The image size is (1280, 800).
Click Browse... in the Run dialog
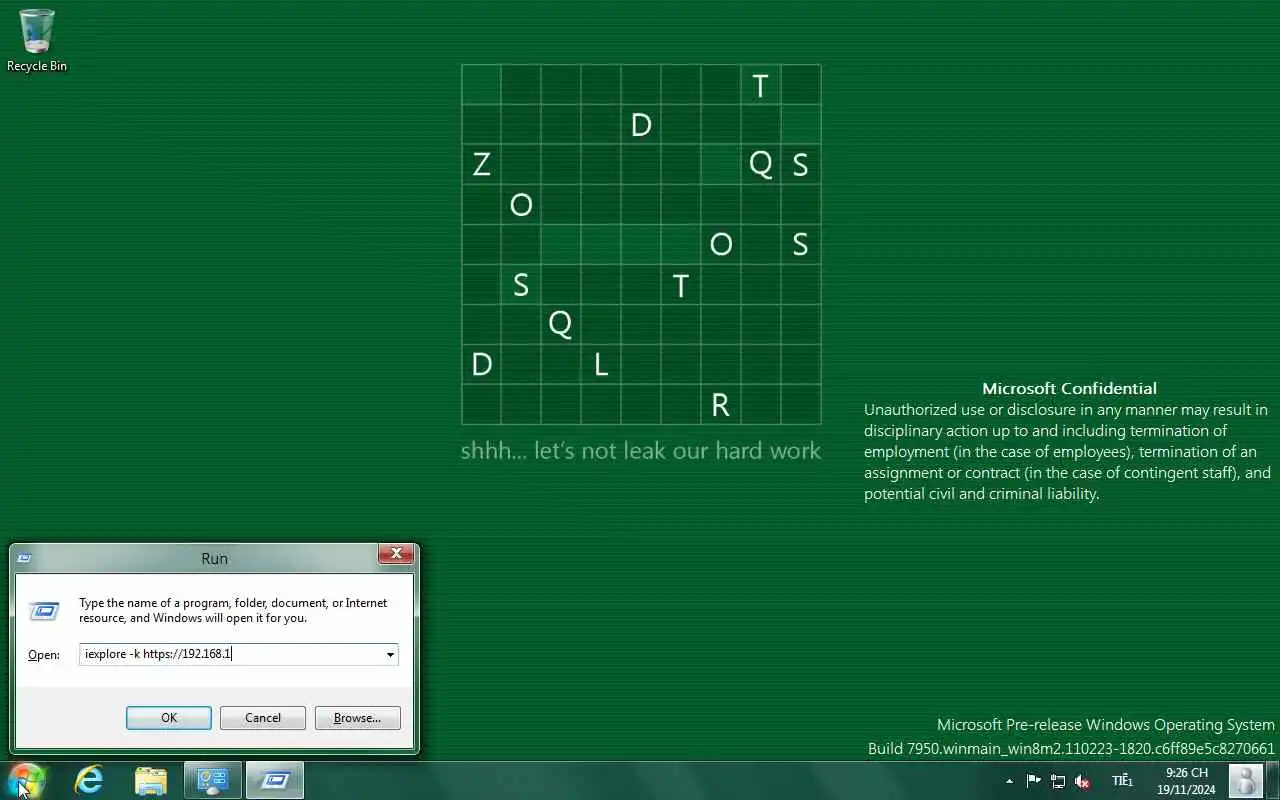tap(357, 718)
